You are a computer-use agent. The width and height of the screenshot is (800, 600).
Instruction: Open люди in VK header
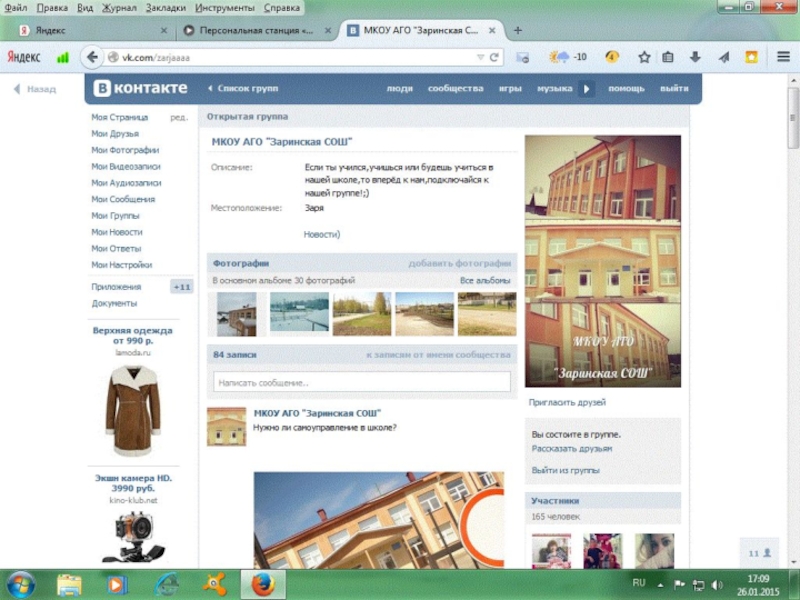pyautogui.click(x=399, y=88)
